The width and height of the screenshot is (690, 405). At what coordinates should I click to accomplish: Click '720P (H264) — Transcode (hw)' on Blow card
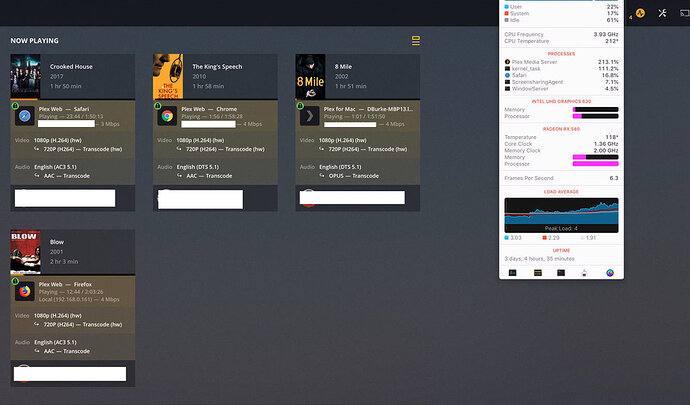pyautogui.click(x=83, y=324)
